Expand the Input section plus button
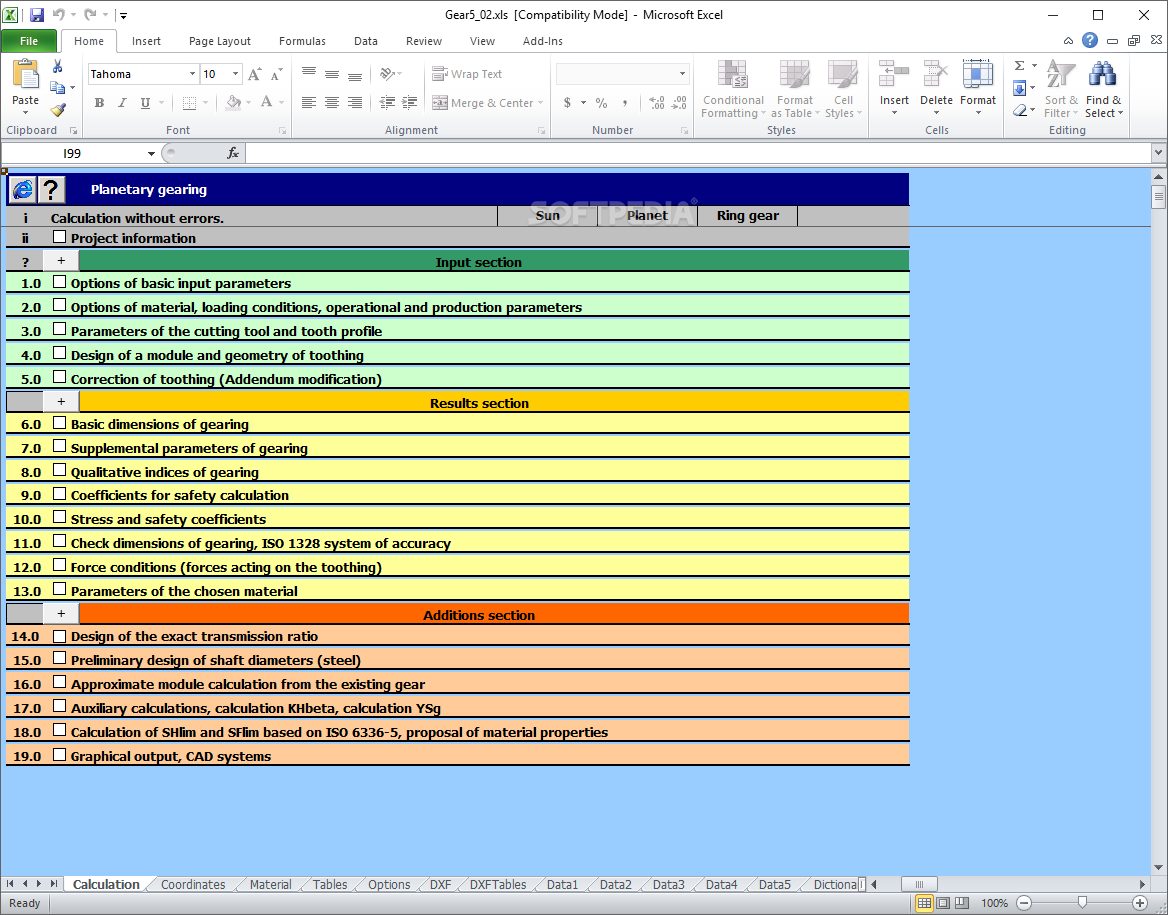This screenshot has height=915, width=1168. [x=61, y=261]
